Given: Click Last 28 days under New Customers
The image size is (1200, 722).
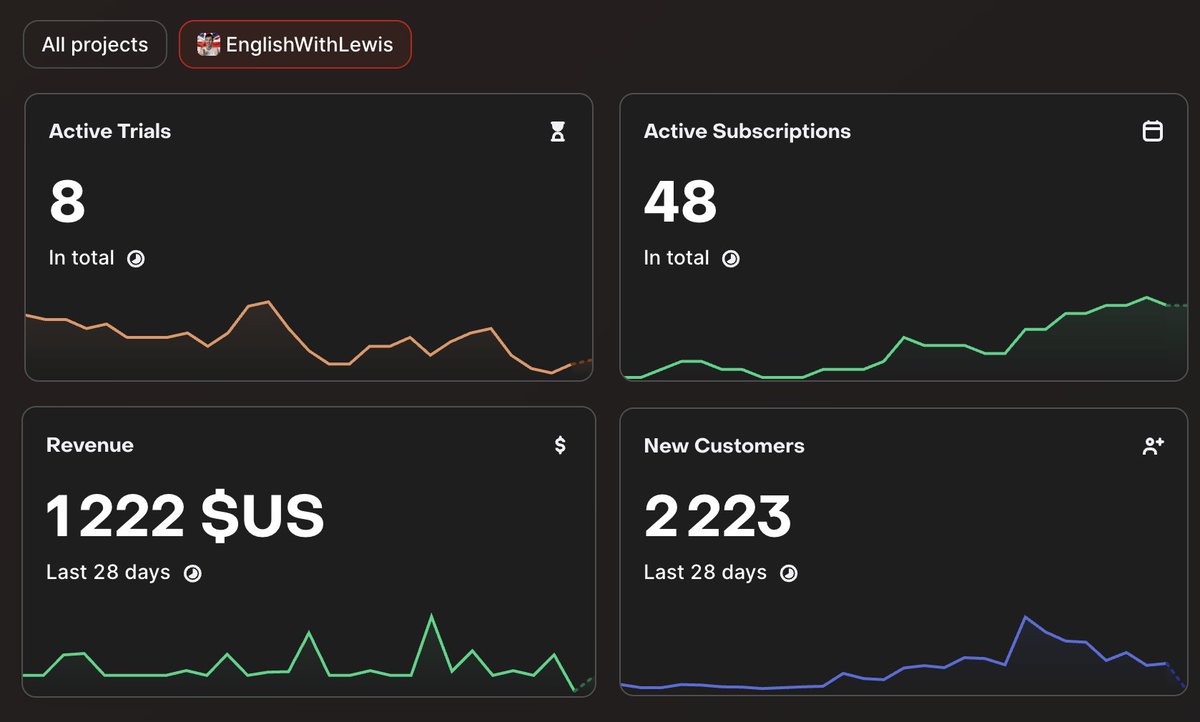Looking at the screenshot, I should point(705,573).
